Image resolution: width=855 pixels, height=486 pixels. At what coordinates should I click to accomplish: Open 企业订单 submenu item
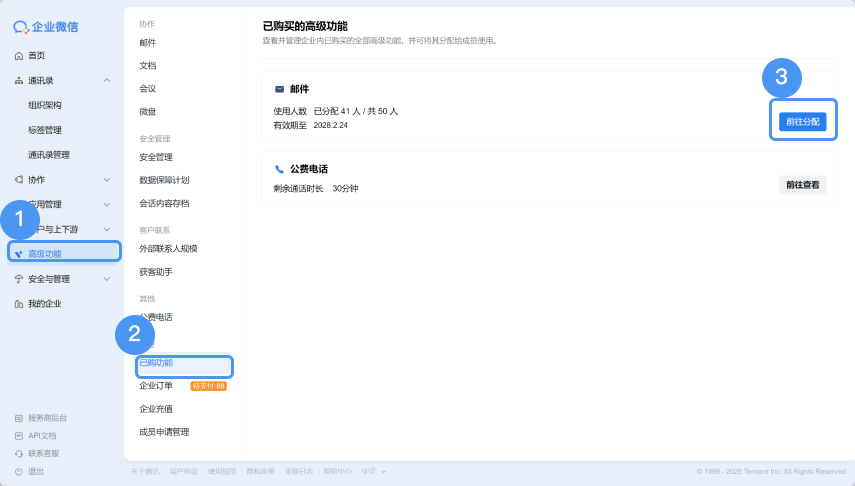[x=156, y=386]
